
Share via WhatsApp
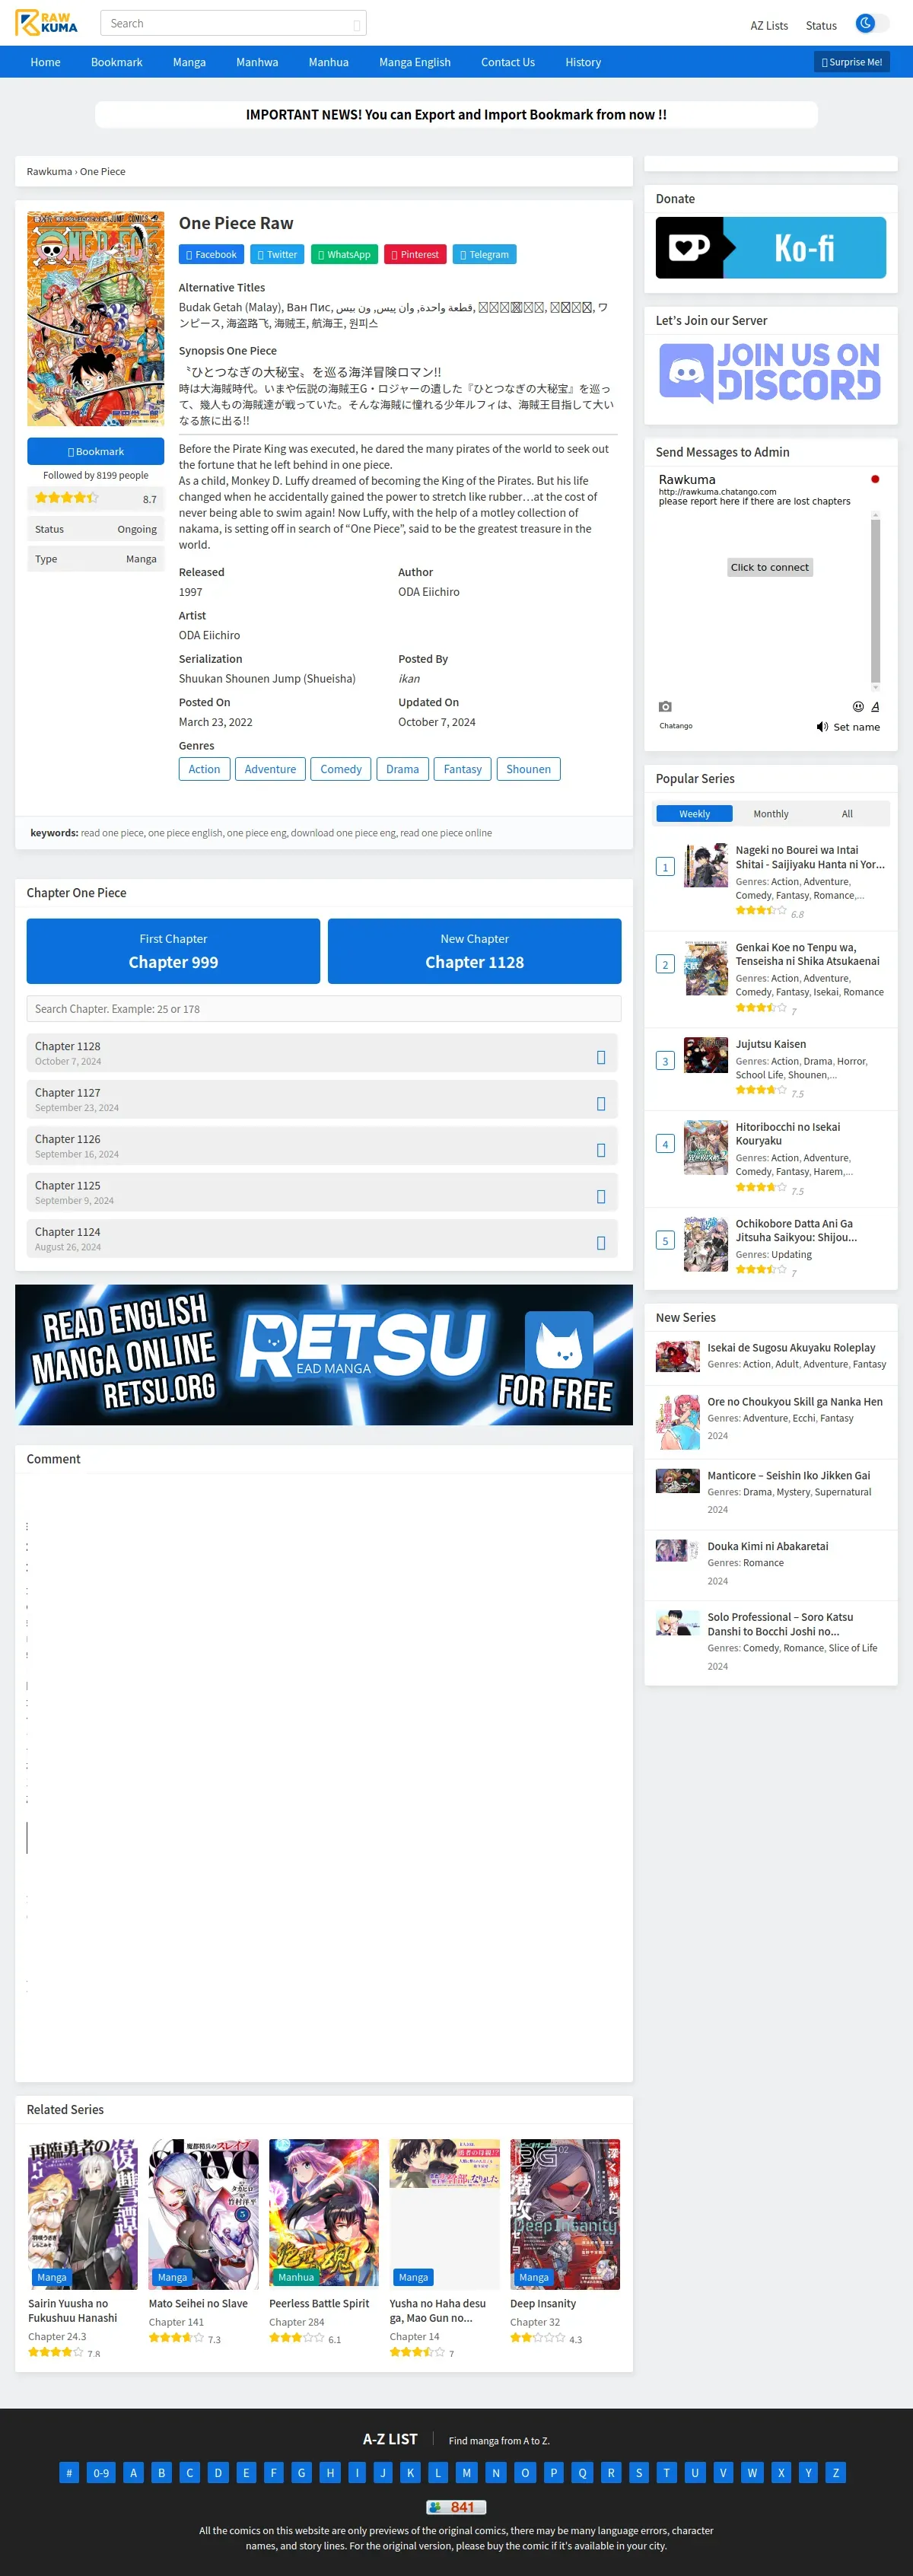tap(344, 255)
